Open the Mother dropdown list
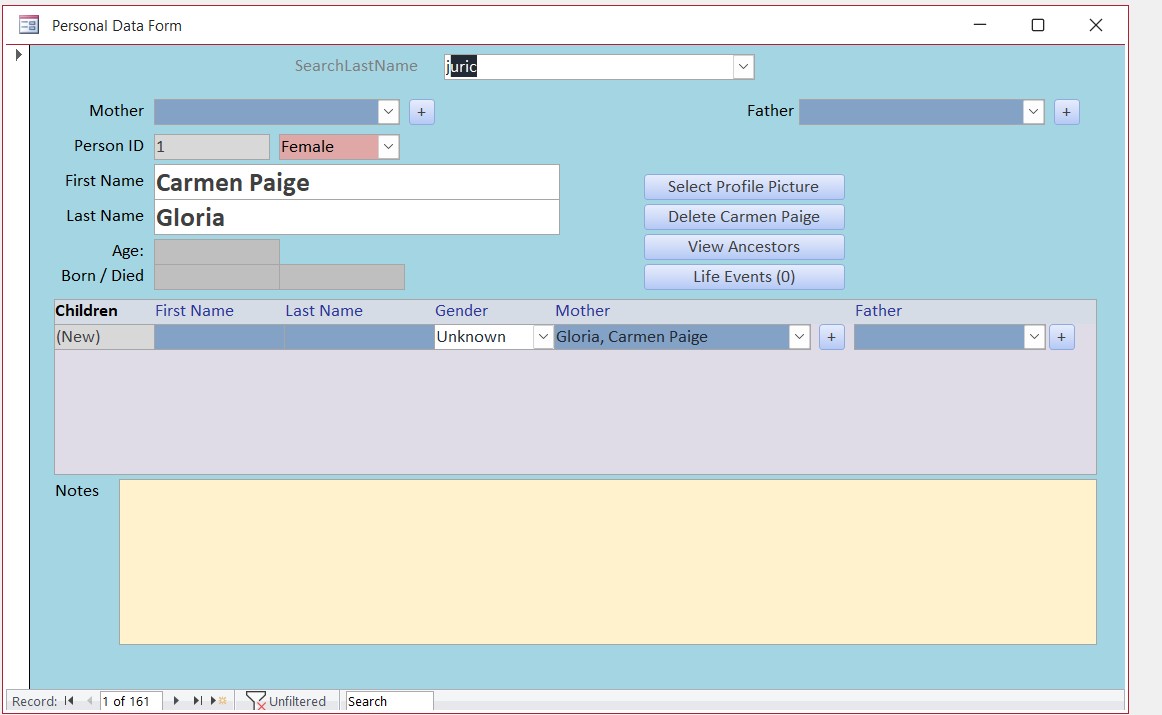The height and width of the screenshot is (715, 1162). (x=388, y=112)
